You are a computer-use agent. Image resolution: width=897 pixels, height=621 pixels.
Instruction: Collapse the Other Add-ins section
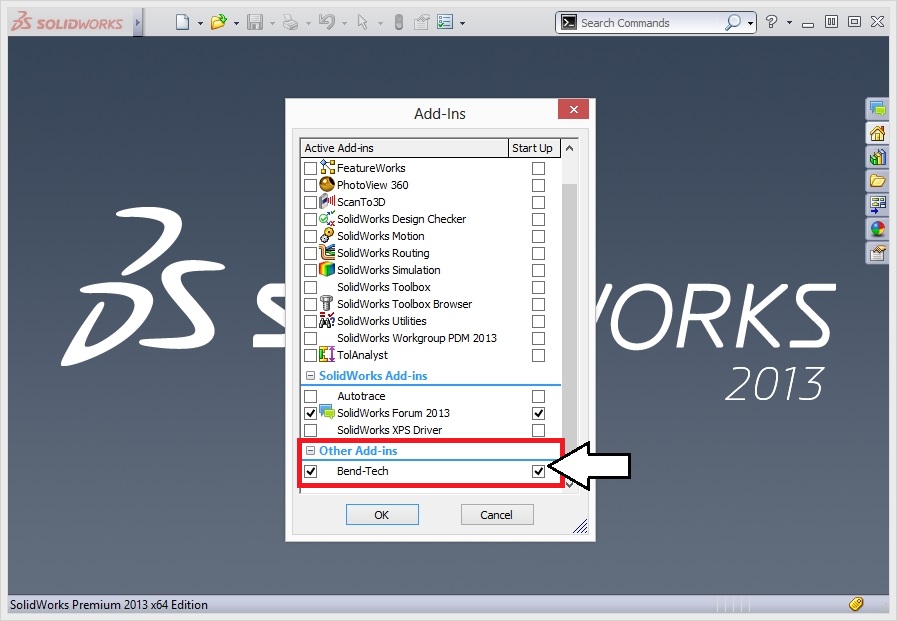pyautogui.click(x=311, y=451)
